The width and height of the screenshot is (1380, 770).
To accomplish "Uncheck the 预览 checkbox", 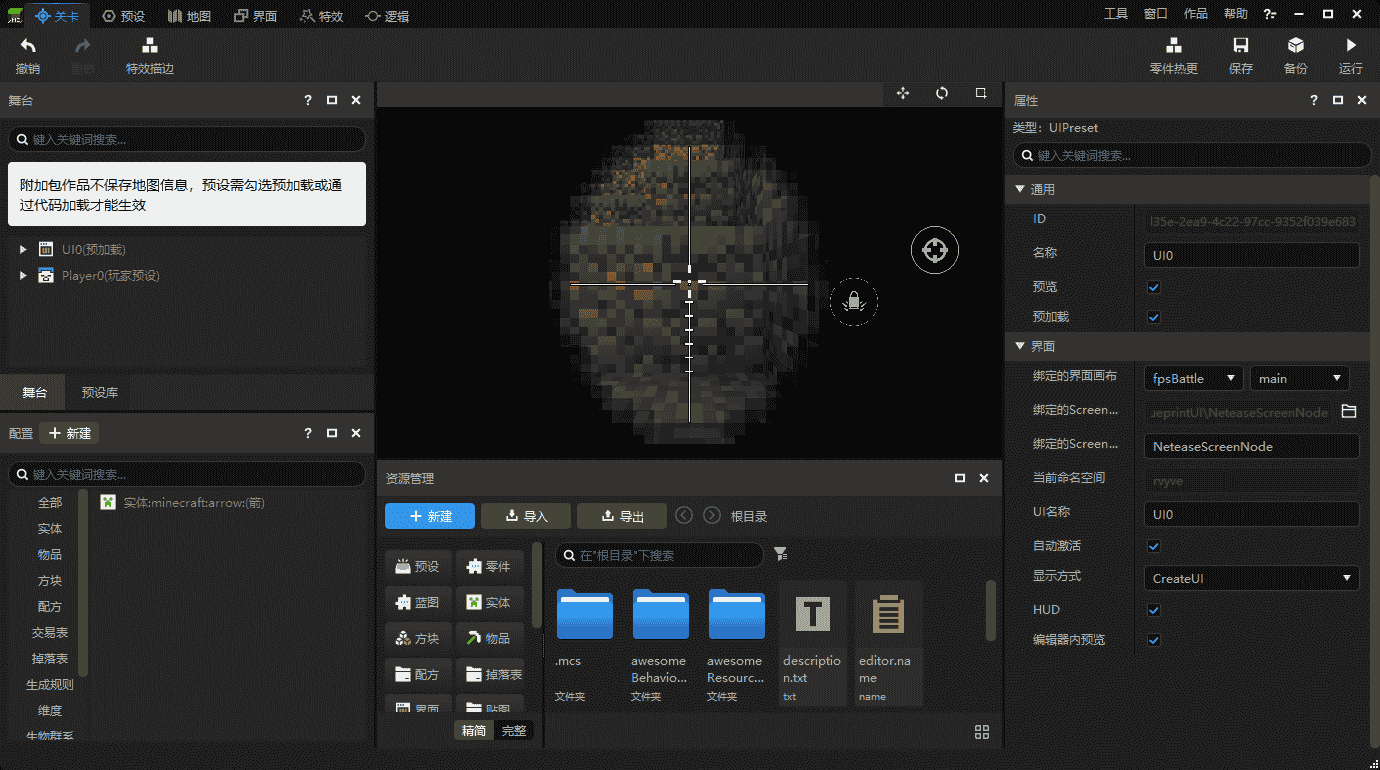I will click(1153, 287).
